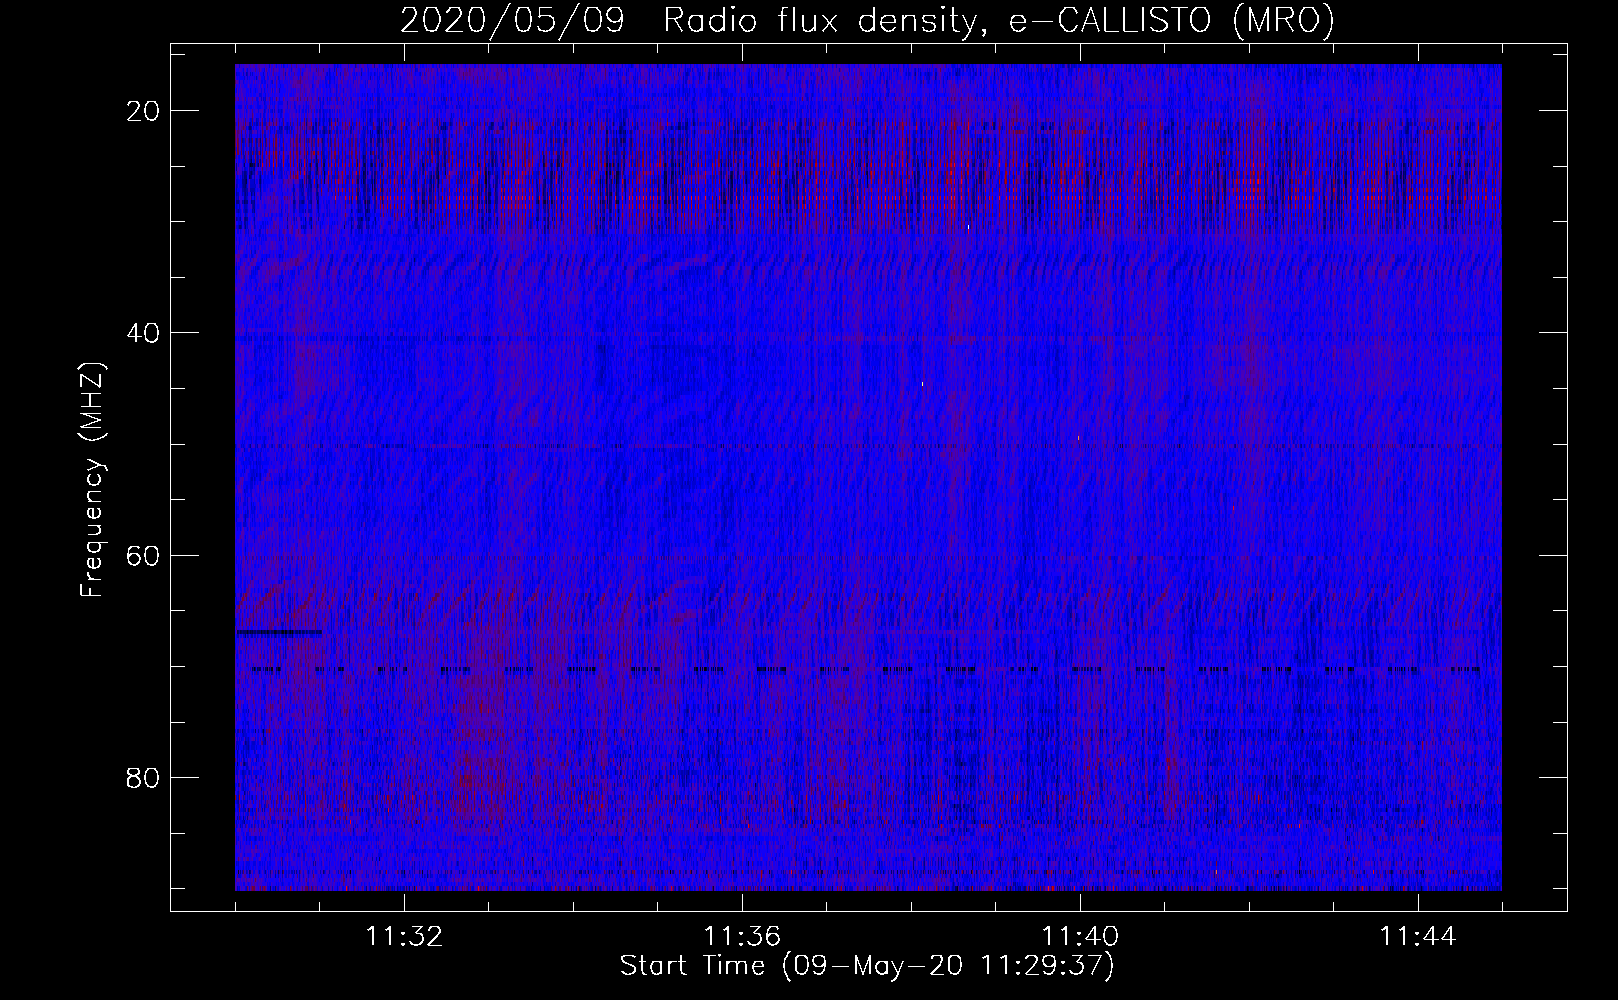Click the plot title '2020/05/09 Radio flux density, e-CALLISTO (MRO)'
This screenshot has height=1000, width=1618.
(867, 20)
